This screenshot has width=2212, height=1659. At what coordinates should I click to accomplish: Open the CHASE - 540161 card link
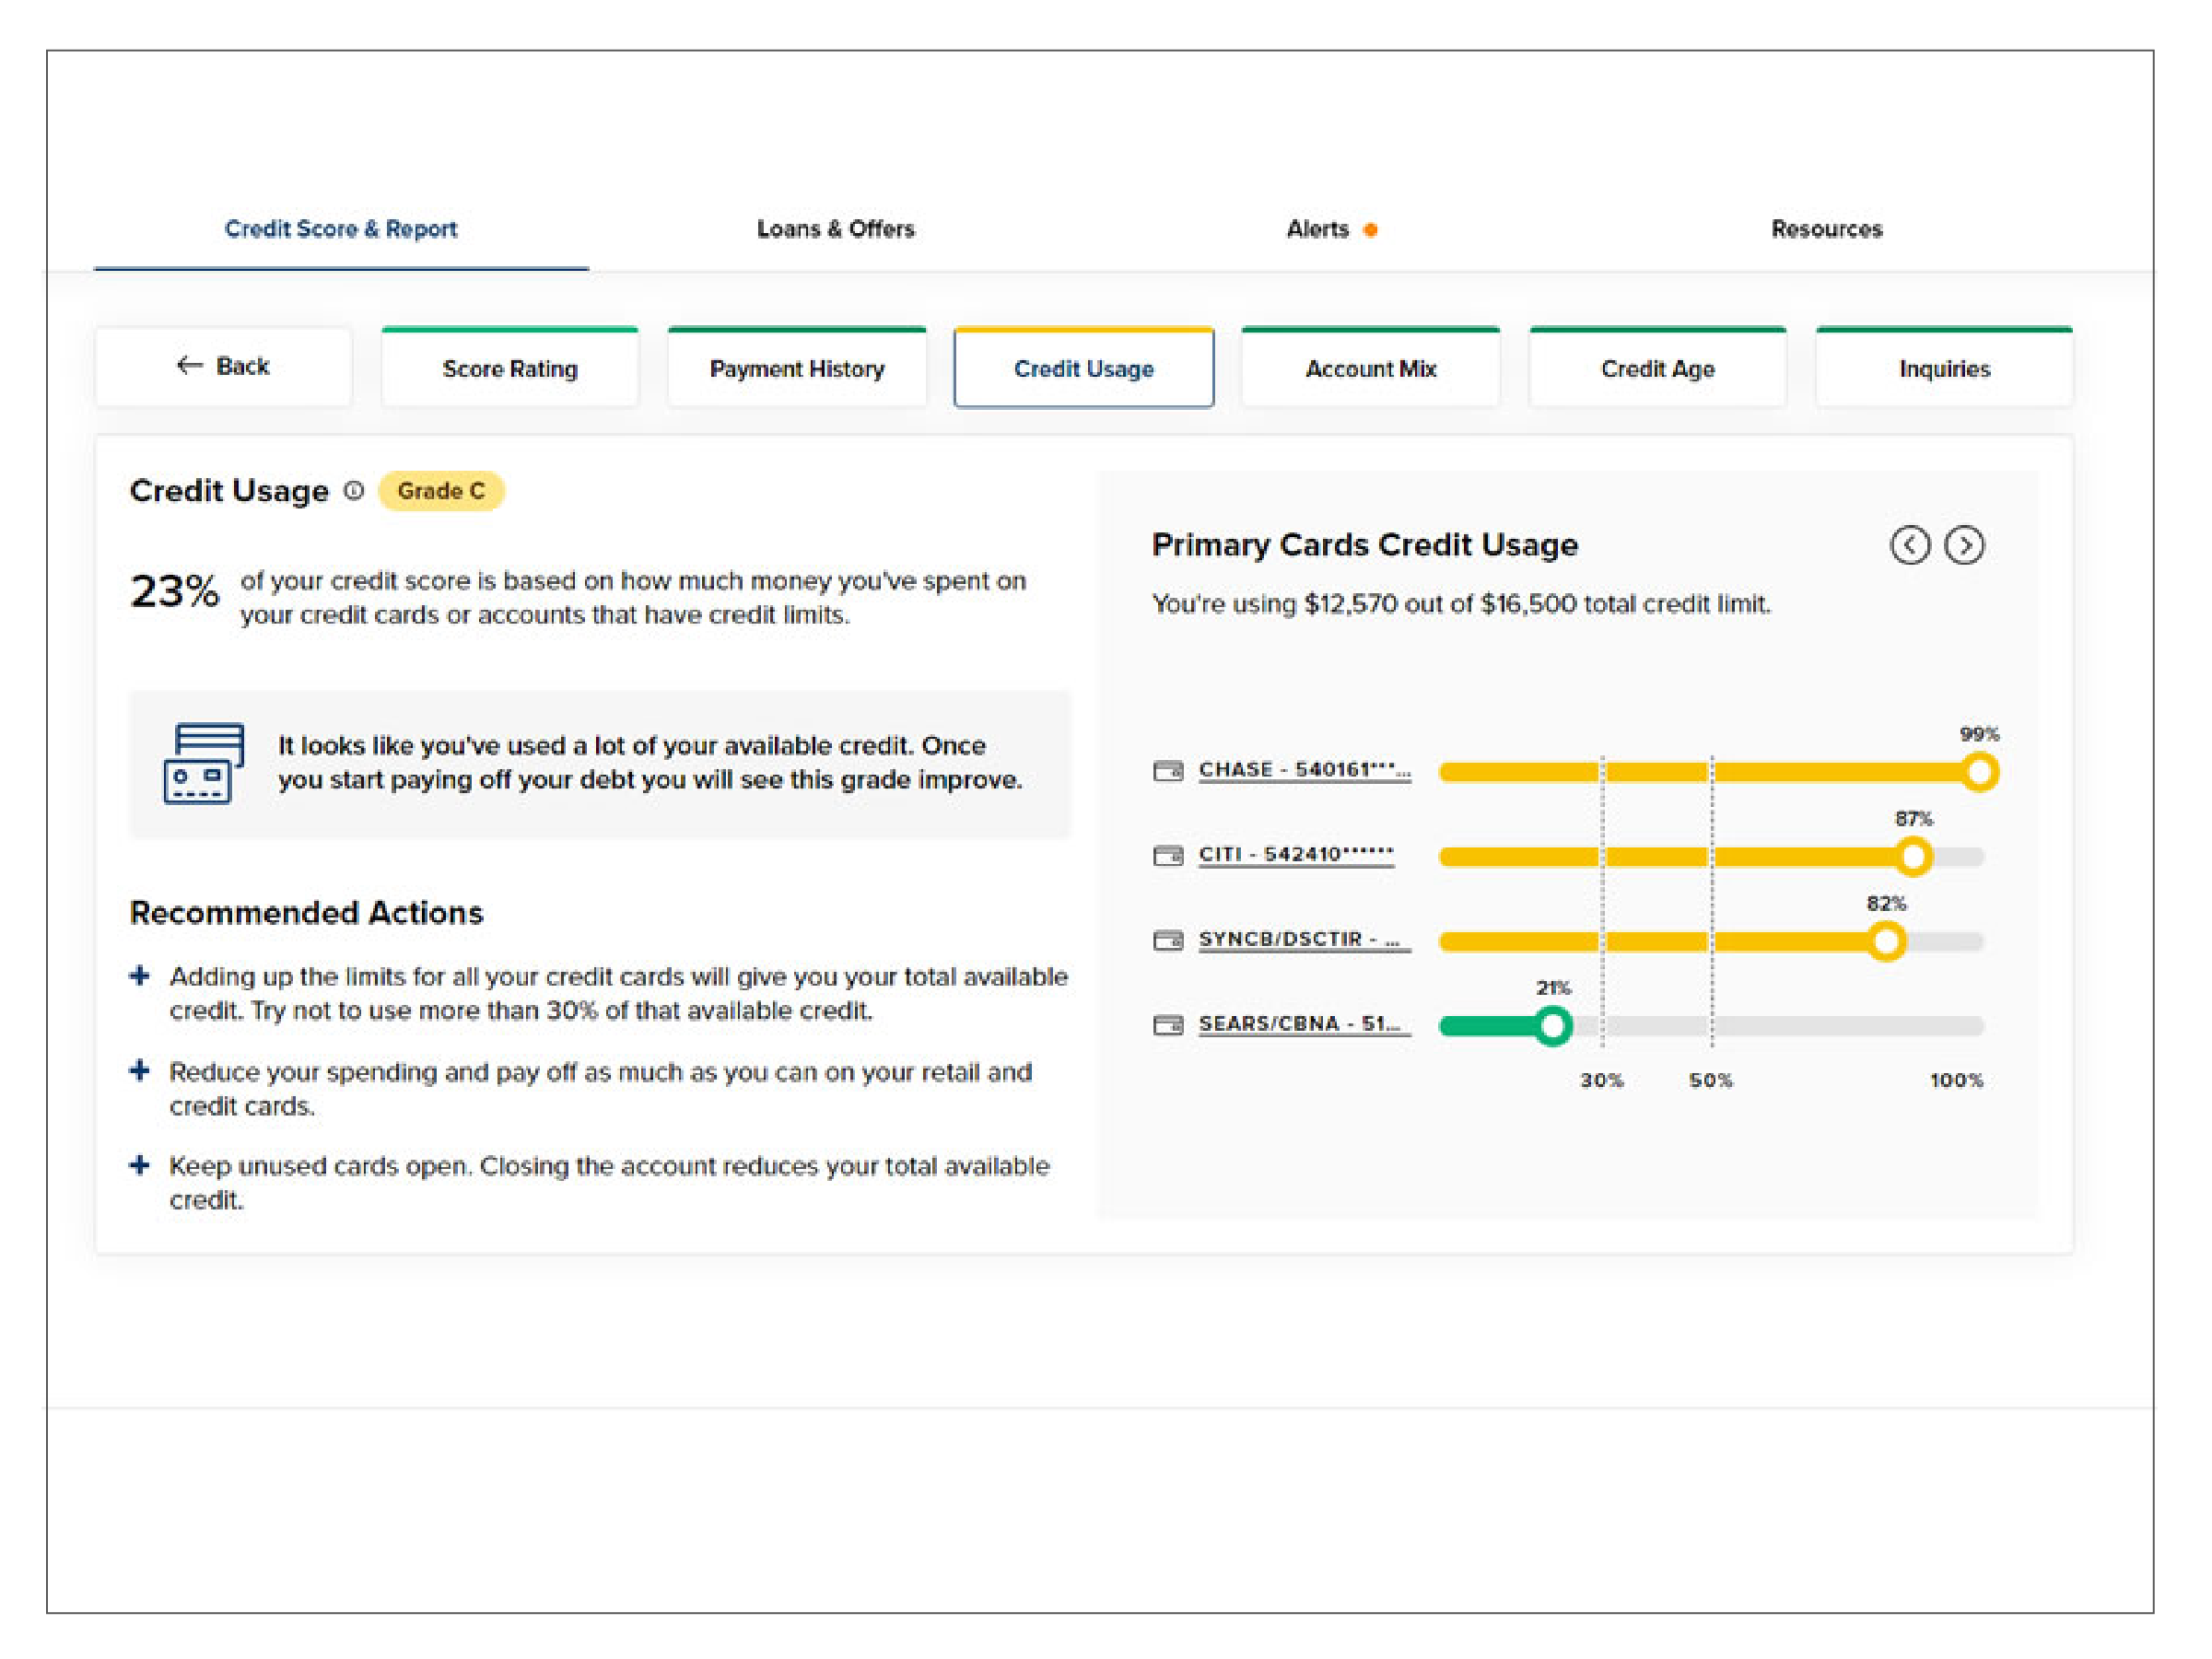[x=1304, y=770]
